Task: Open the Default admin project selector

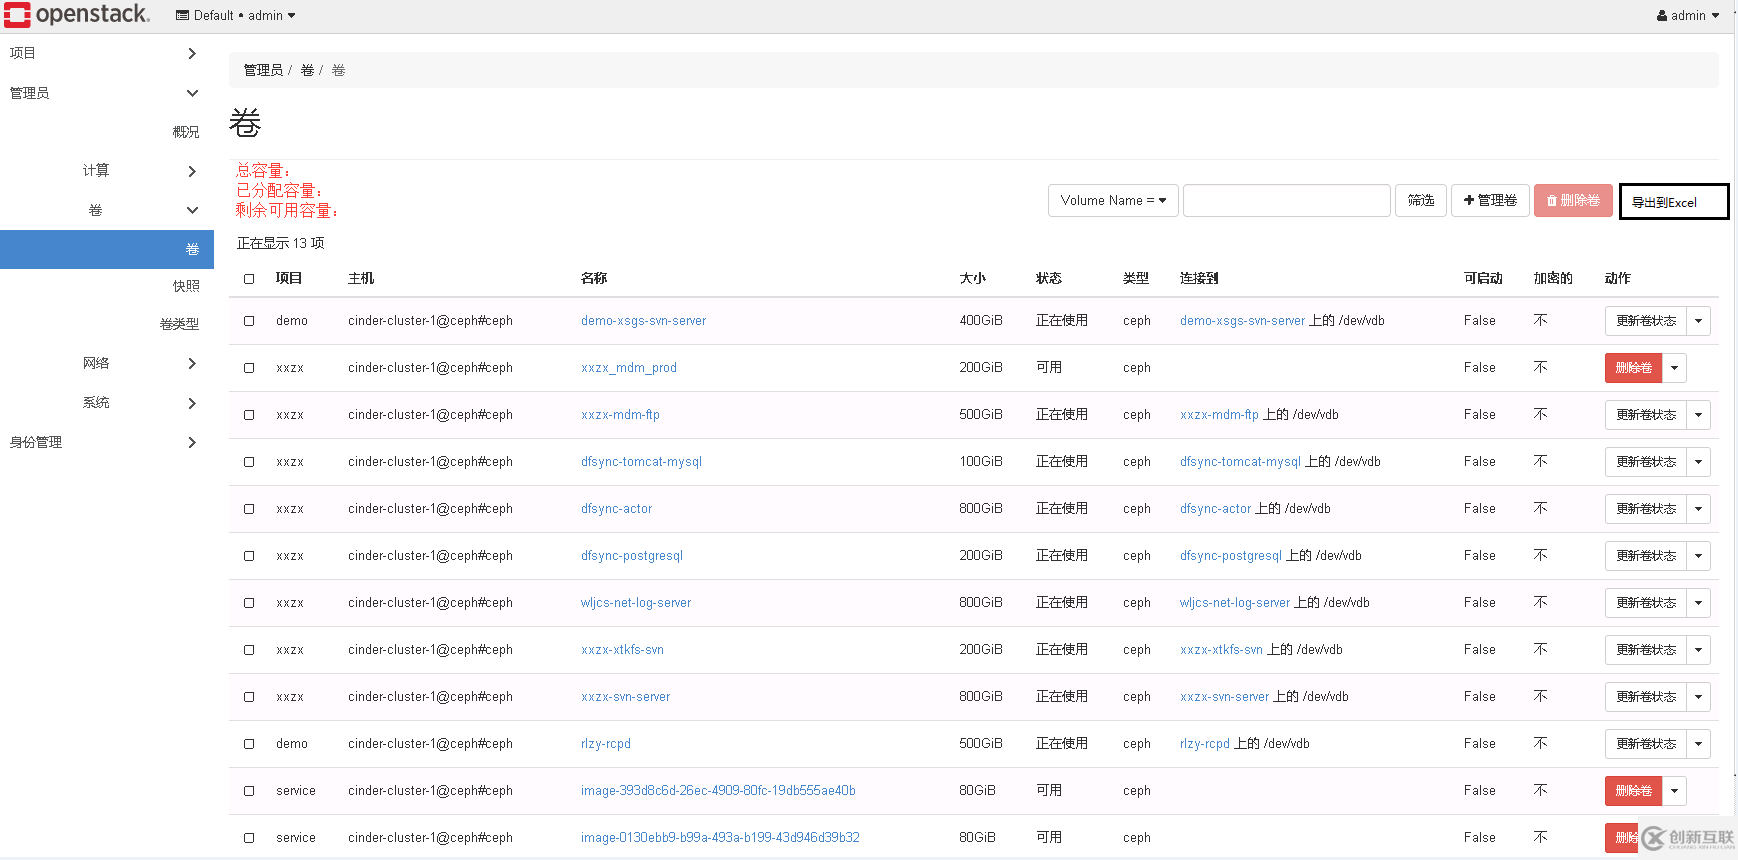Action: coord(236,15)
